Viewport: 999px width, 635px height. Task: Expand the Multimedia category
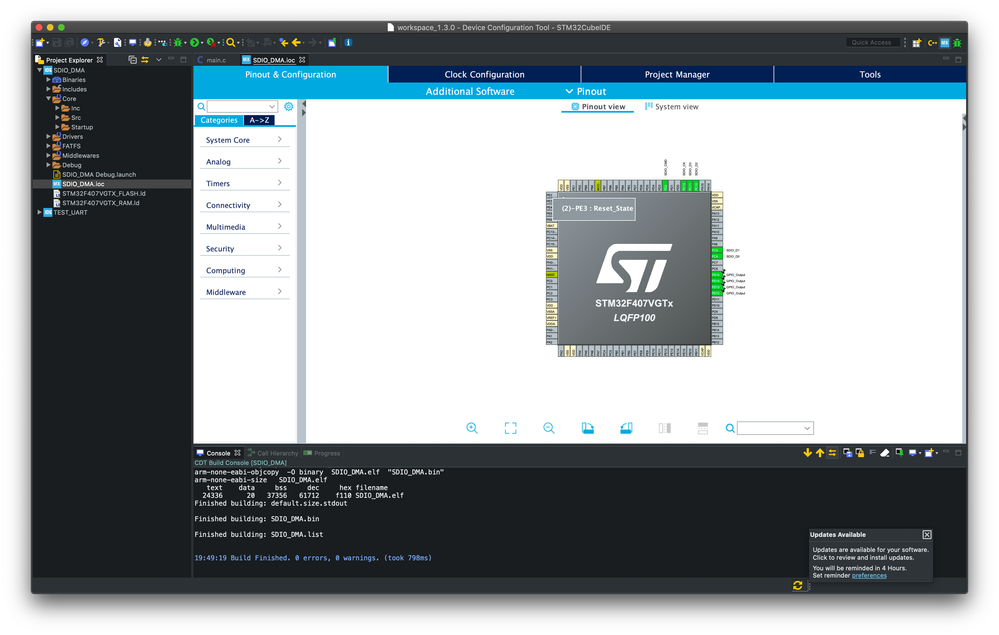[x=244, y=226]
